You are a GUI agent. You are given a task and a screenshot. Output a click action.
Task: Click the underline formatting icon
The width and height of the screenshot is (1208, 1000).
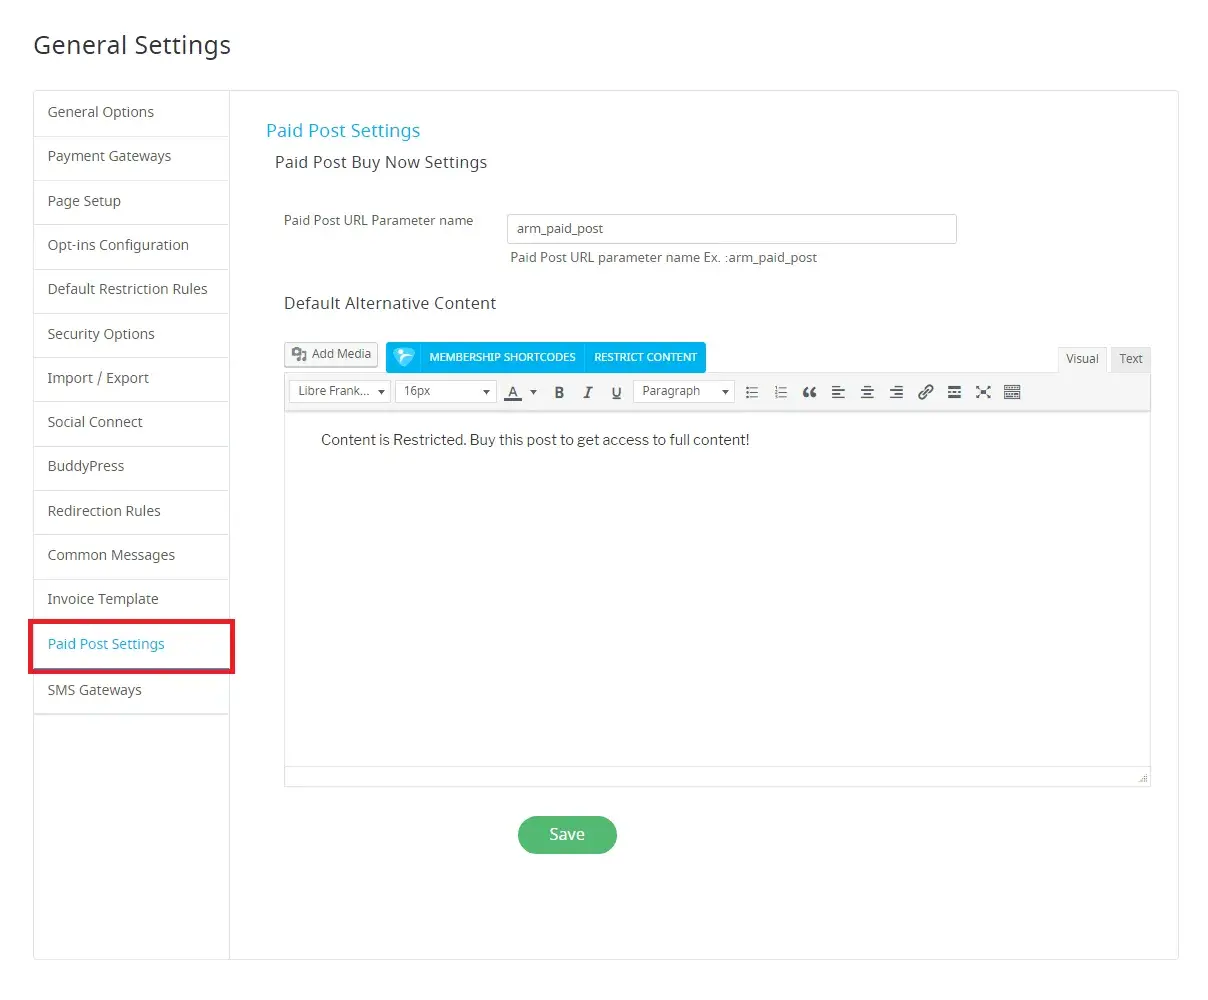616,392
